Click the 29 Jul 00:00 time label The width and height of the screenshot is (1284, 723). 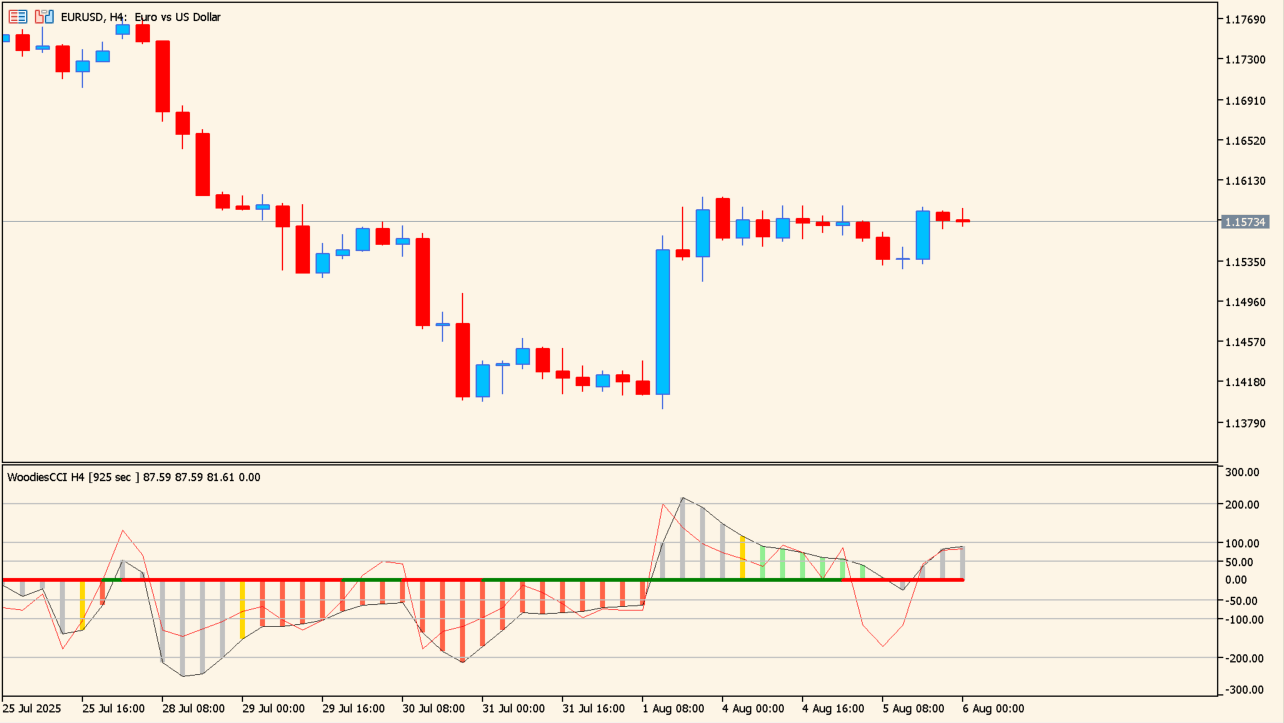click(274, 708)
